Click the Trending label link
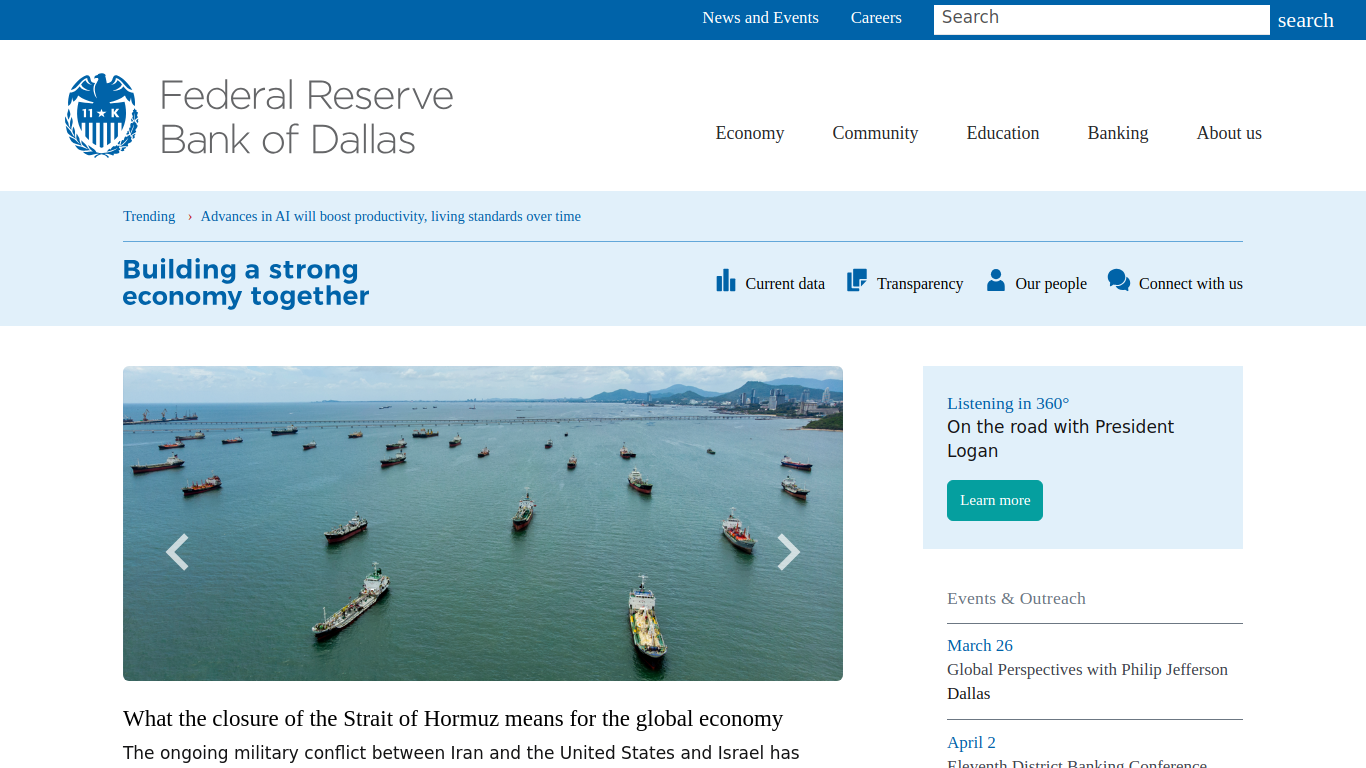The image size is (1366, 768). [x=149, y=216]
